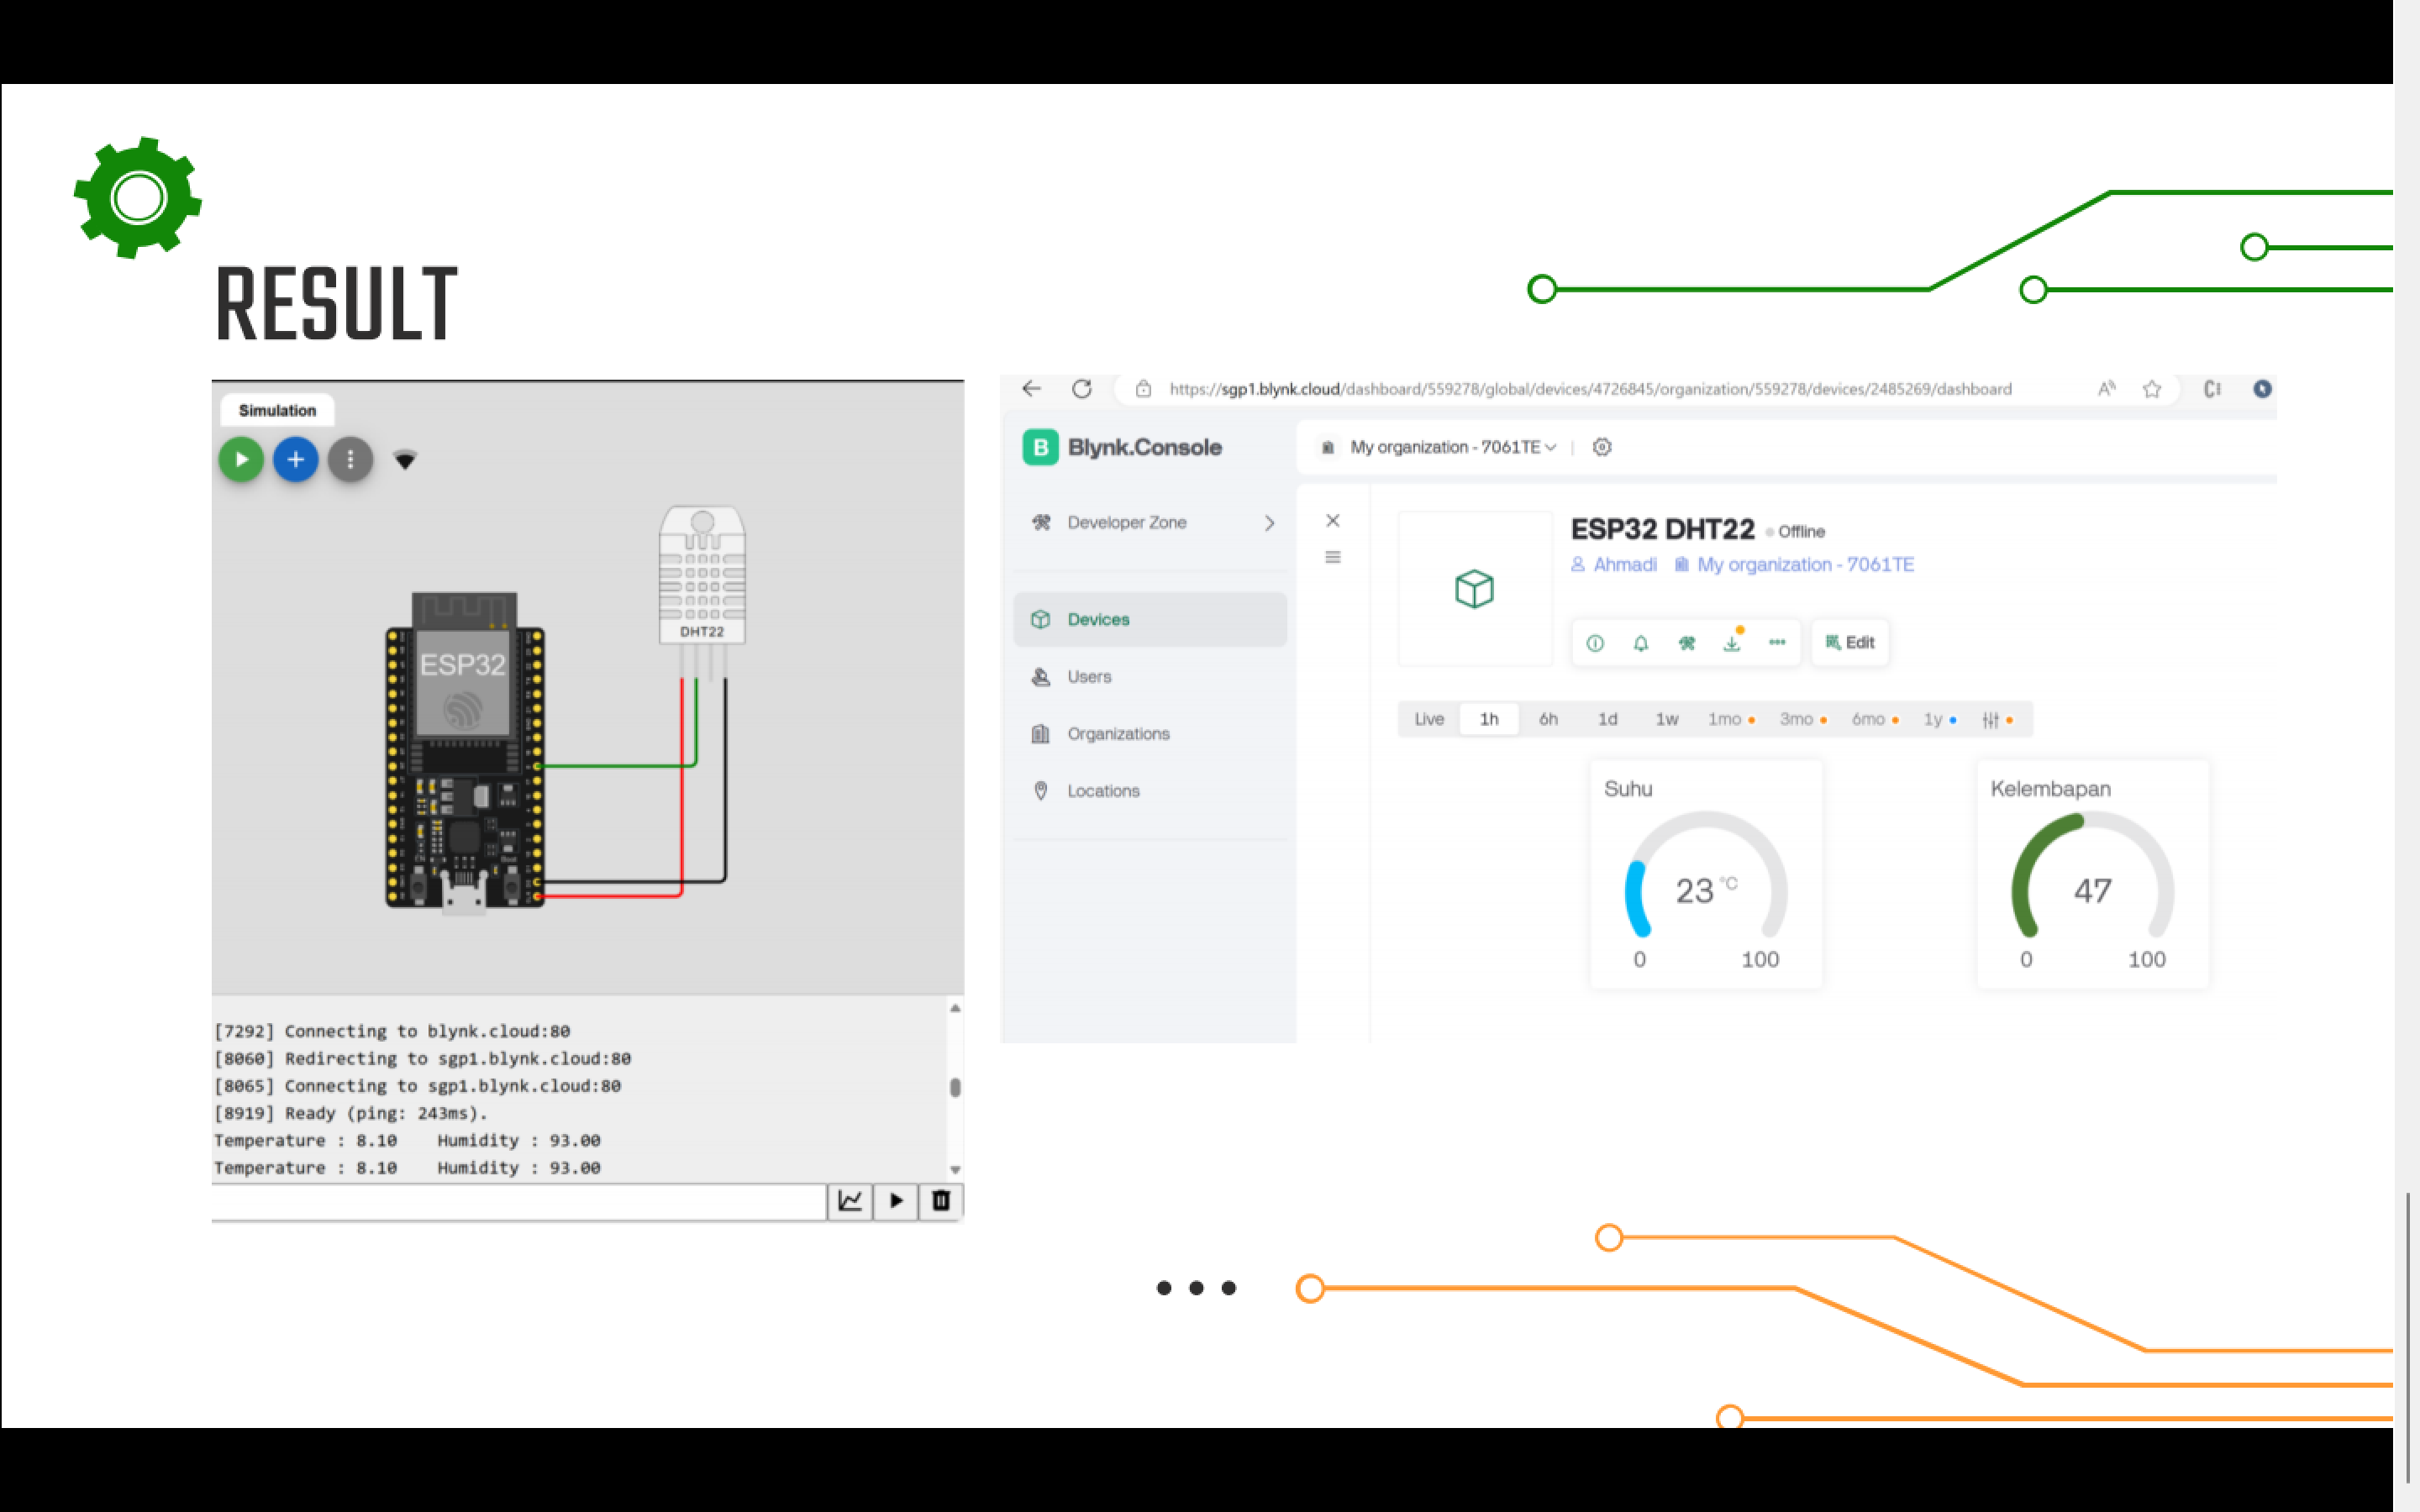
Task: Close the device panel with the X
Action: (1333, 521)
